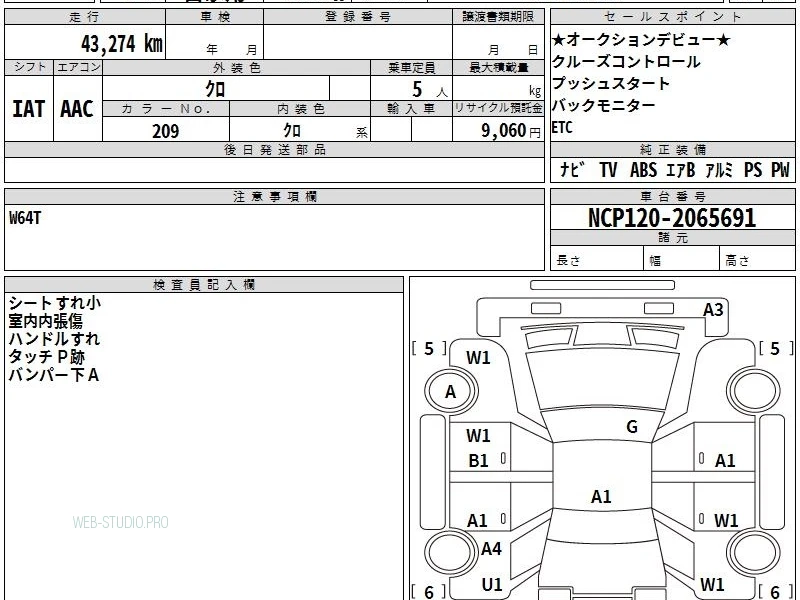Click the AAC air conditioner value
800x600 pixels.
(x=77, y=109)
